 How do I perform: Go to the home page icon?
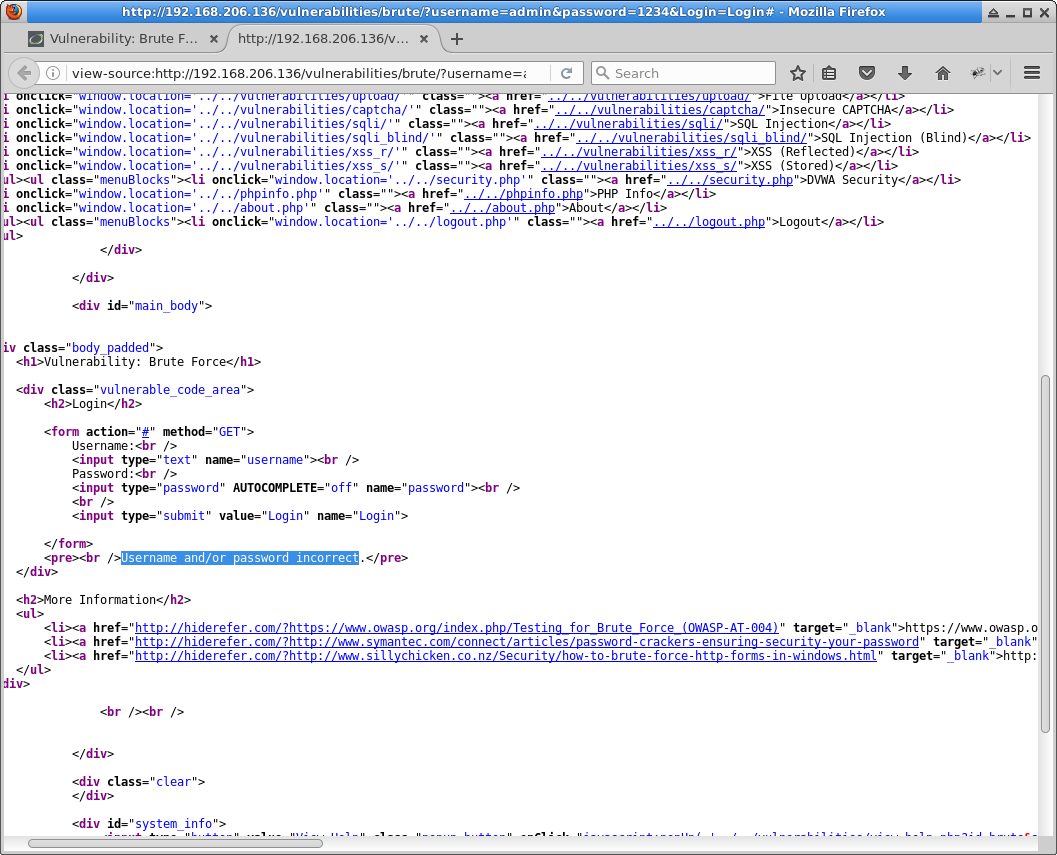(942, 73)
